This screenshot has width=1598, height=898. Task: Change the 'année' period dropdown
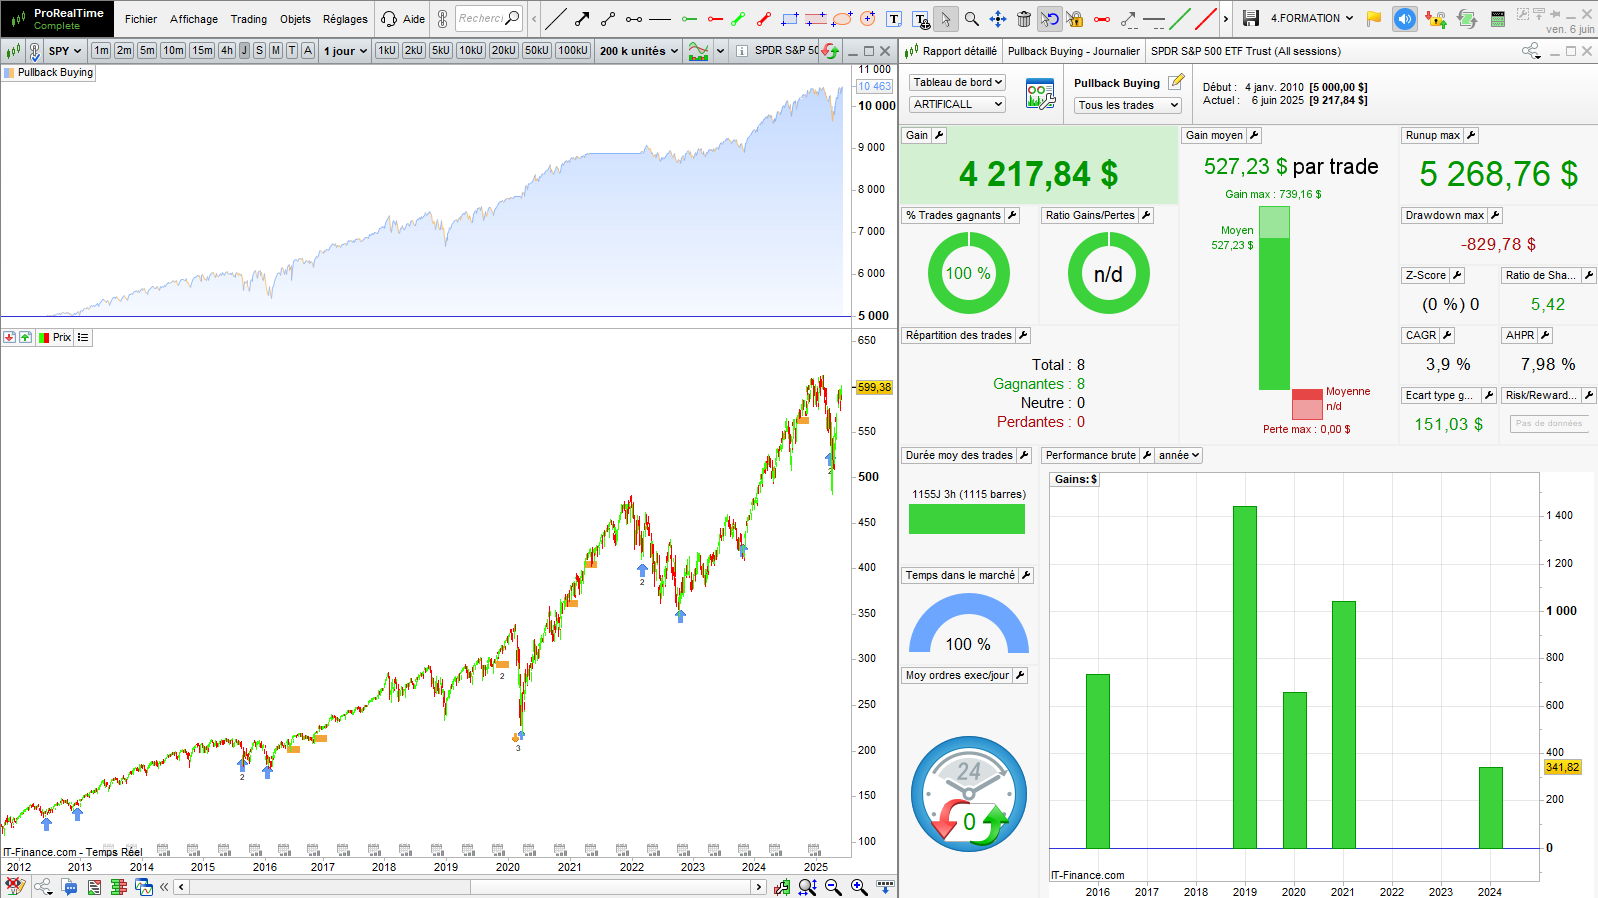click(1179, 455)
